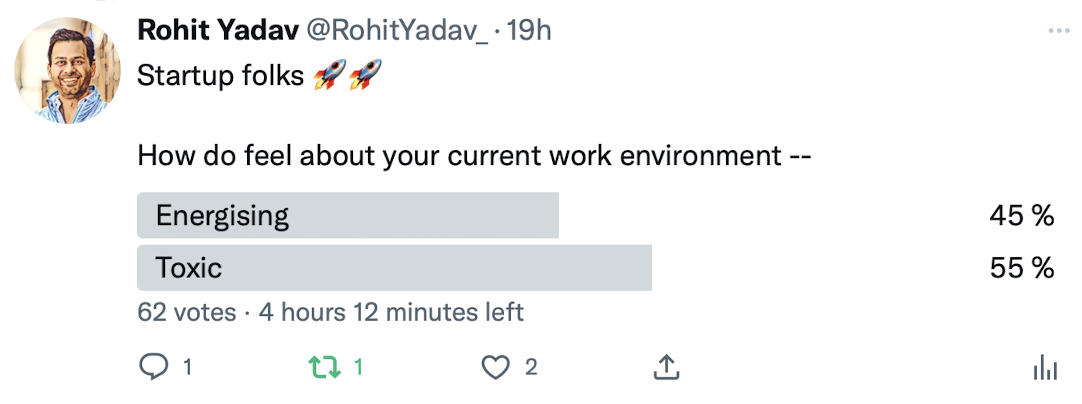Open tweet analytics bar chart icon
Image resolution: width=1082 pixels, height=404 pixels.
point(1044,368)
